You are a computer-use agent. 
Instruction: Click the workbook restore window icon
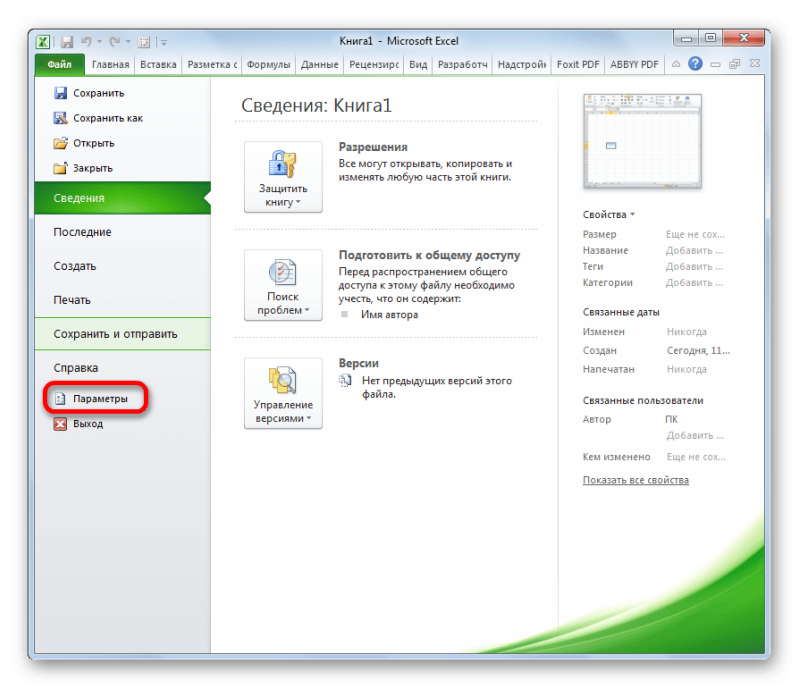(x=735, y=64)
